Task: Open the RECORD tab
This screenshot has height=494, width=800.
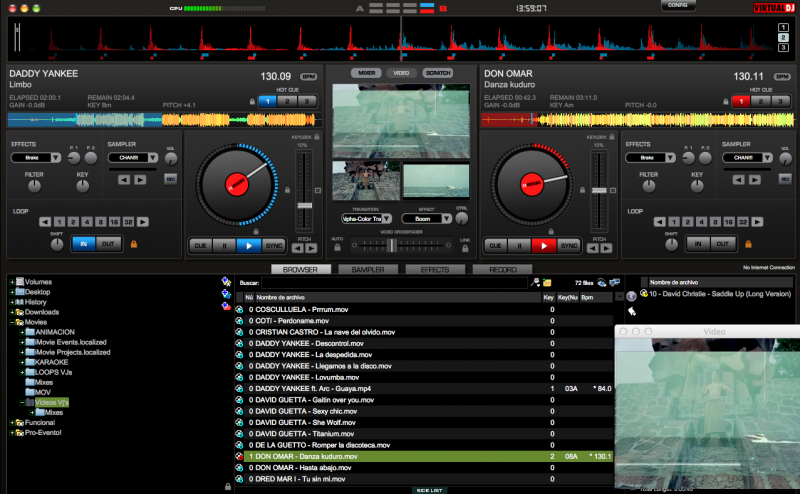Action: click(x=503, y=269)
